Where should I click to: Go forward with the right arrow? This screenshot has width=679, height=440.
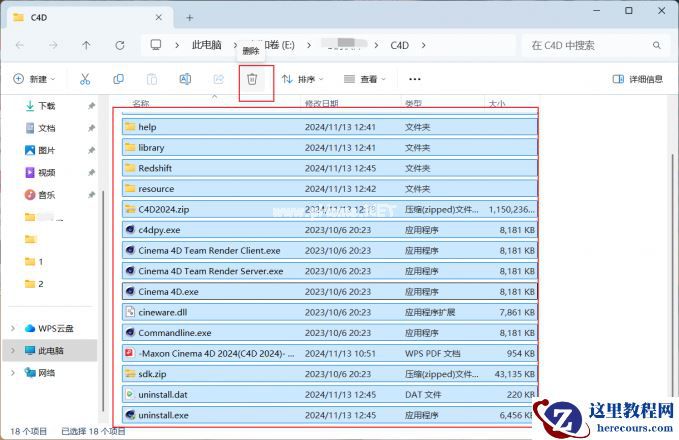coord(53,45)
